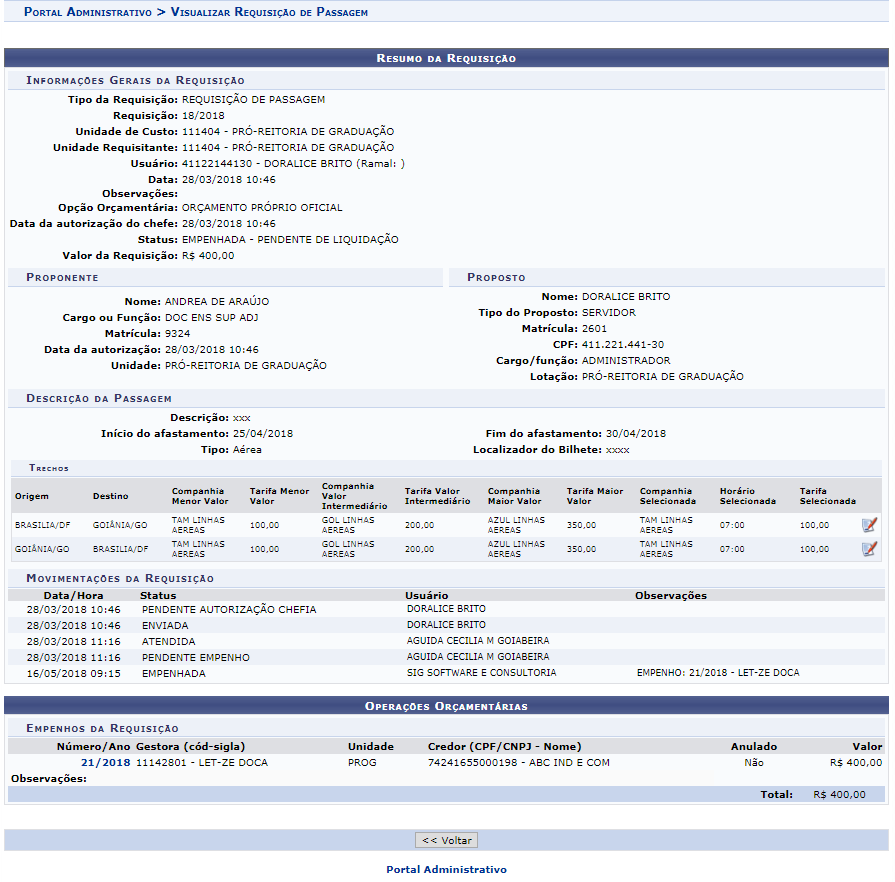Click the Valor da Requisição amount R$ 400,00
Screen dimensions: 895x882
(x=208, y=255)
